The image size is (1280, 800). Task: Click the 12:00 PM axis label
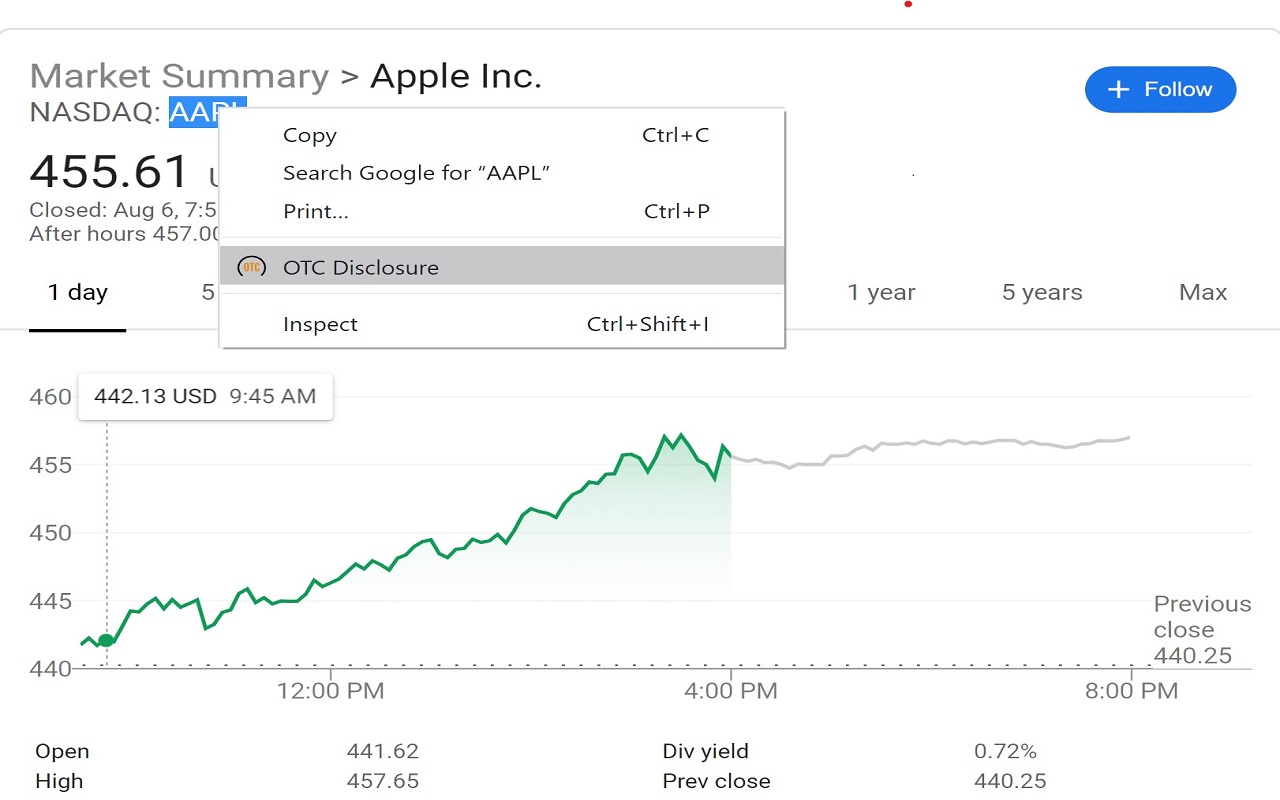331,690
